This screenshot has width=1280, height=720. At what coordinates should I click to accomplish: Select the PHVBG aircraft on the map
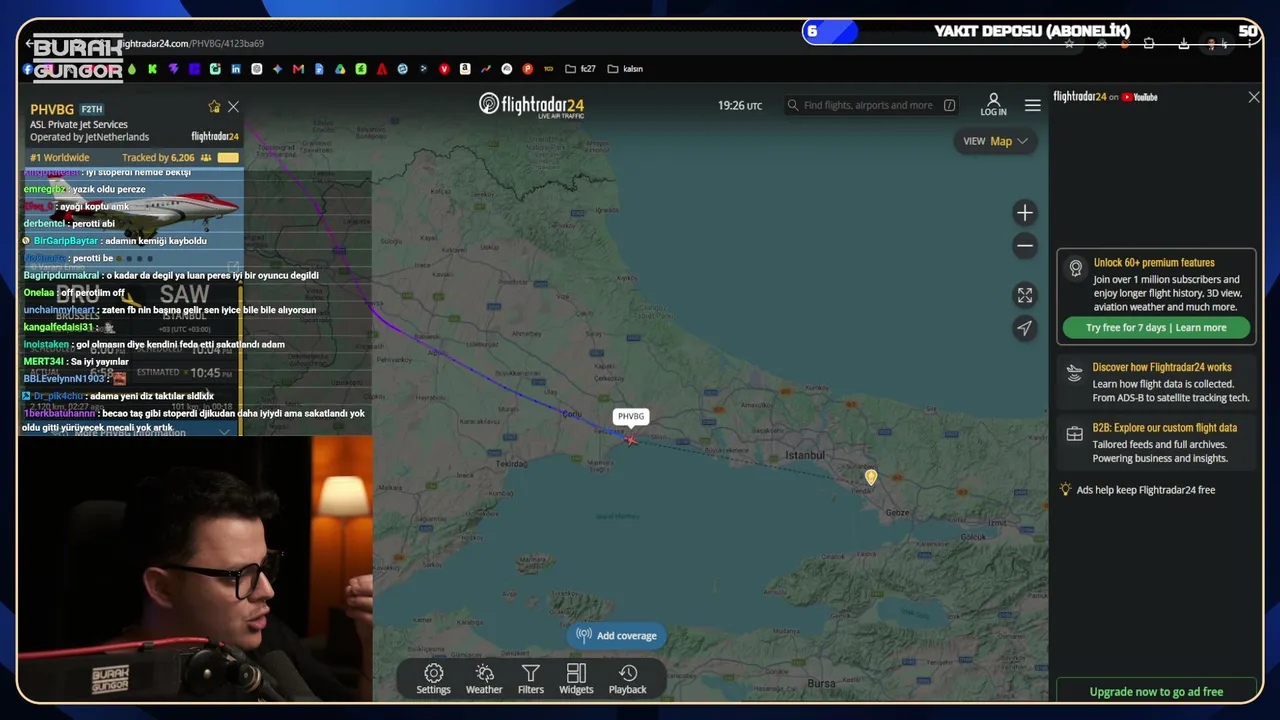click(630, 439)
